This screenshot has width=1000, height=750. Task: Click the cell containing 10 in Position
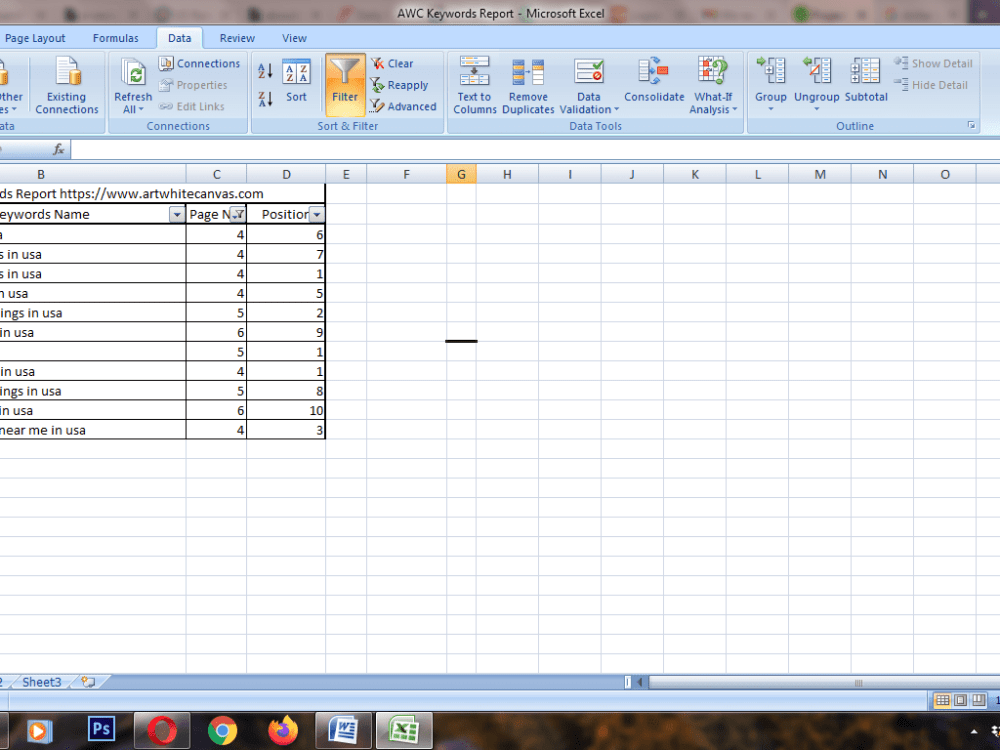pos(286,411)
